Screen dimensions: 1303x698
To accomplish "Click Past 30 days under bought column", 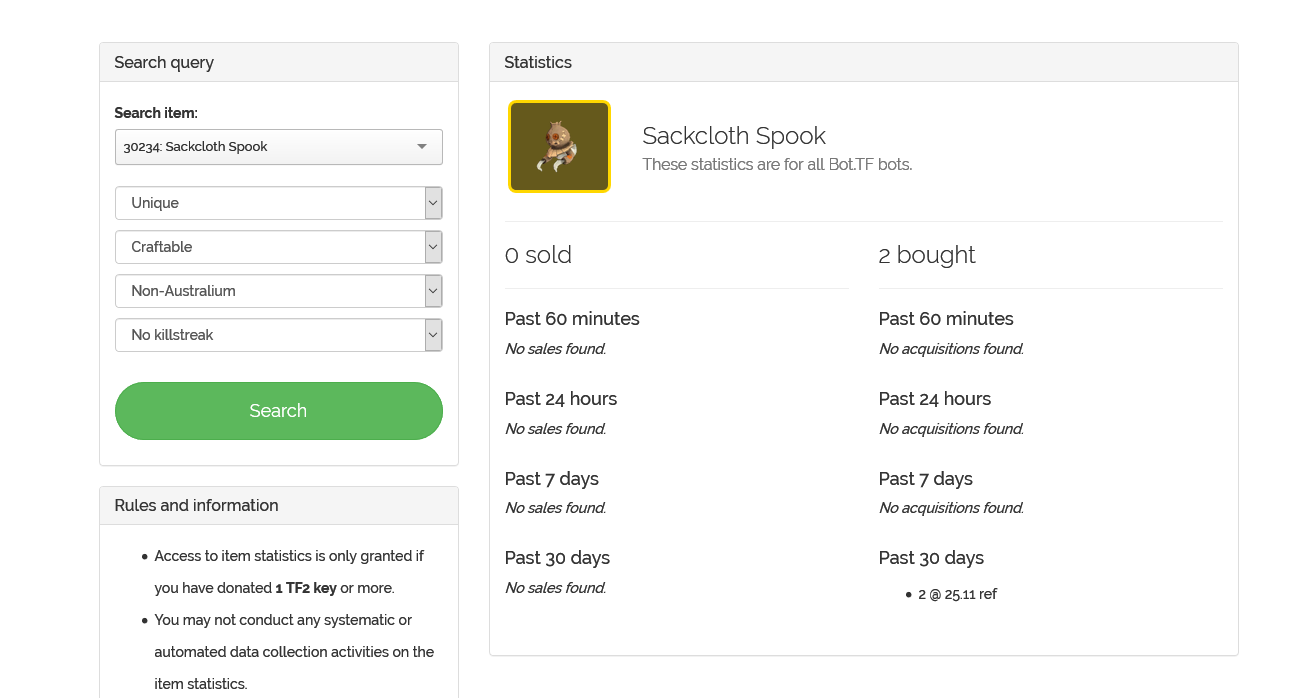I will pyautogui.click(x=930, y=558).
